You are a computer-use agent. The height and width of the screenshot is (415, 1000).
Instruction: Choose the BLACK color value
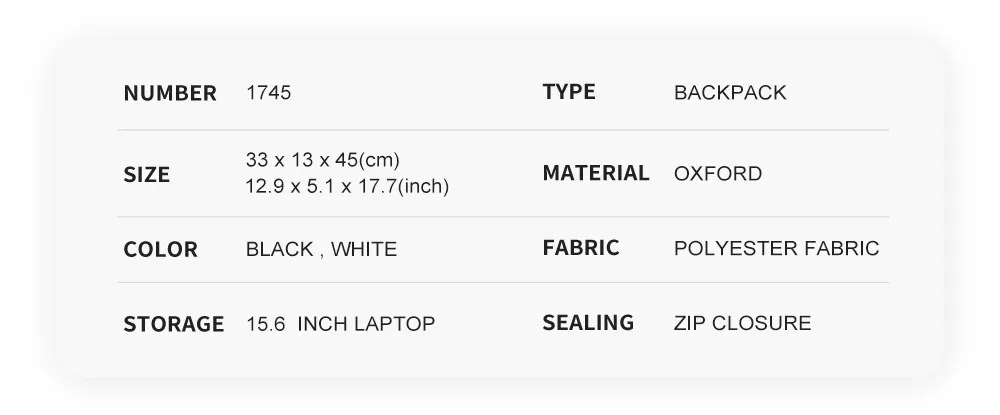pos(279,249)
